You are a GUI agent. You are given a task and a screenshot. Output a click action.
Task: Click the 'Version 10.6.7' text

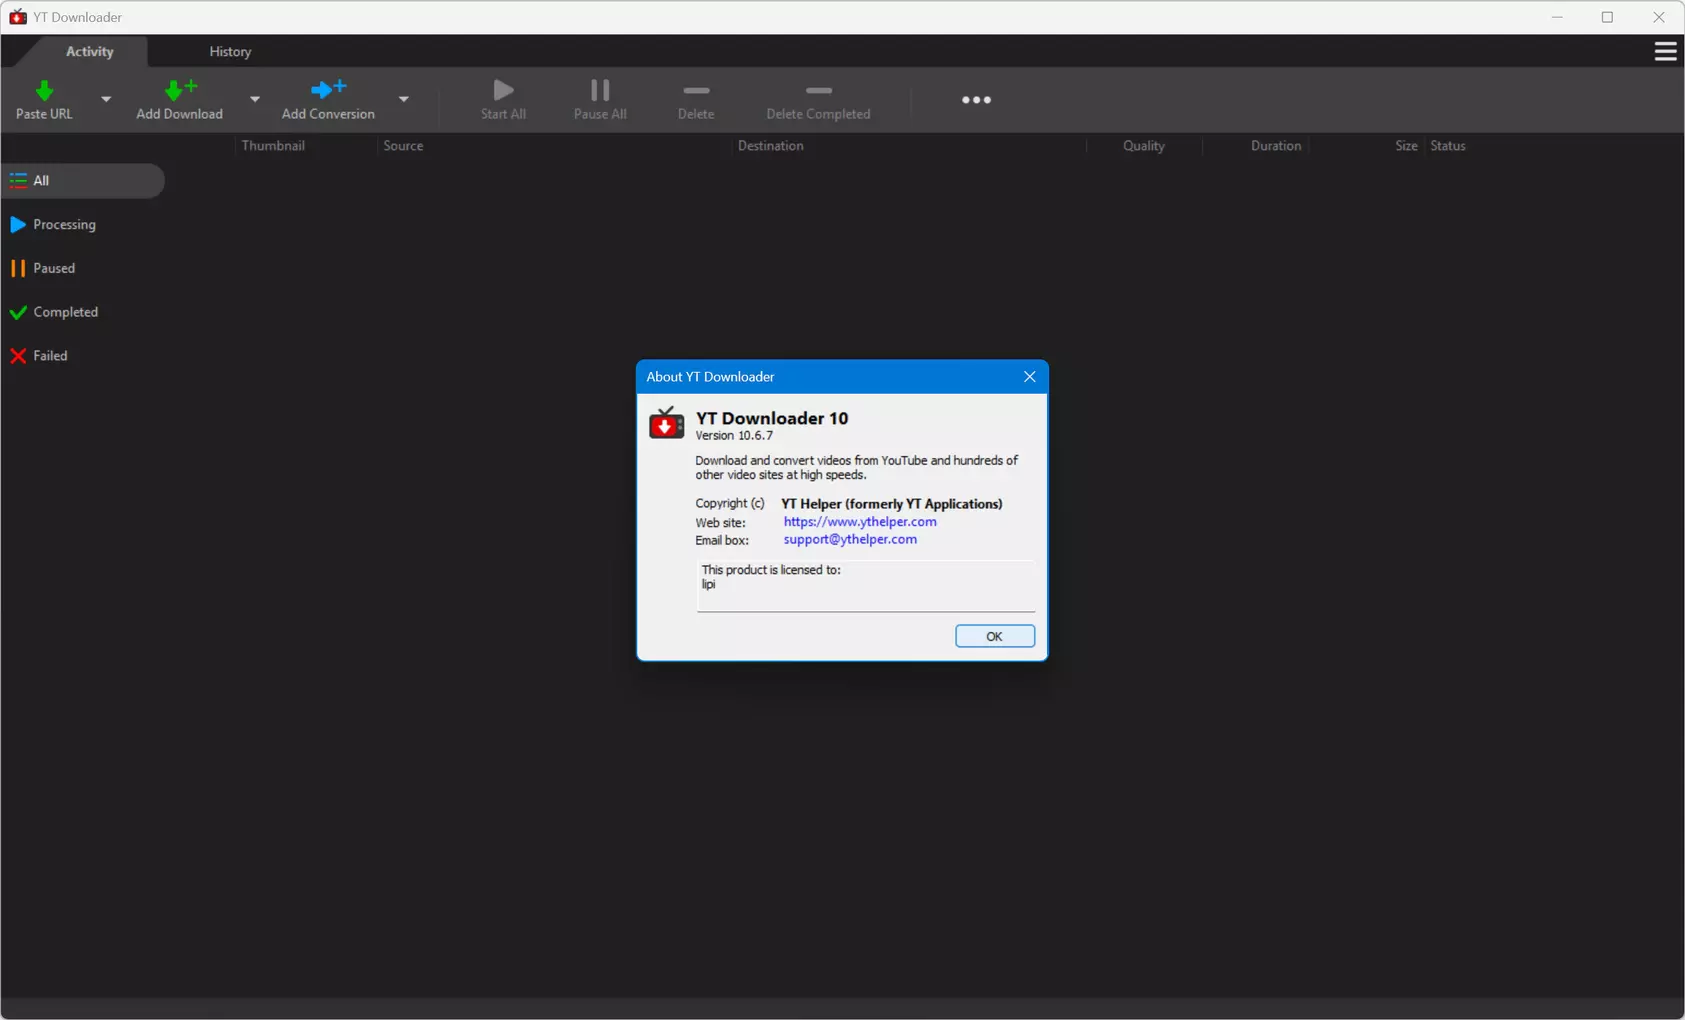click(x=734, y=436)
